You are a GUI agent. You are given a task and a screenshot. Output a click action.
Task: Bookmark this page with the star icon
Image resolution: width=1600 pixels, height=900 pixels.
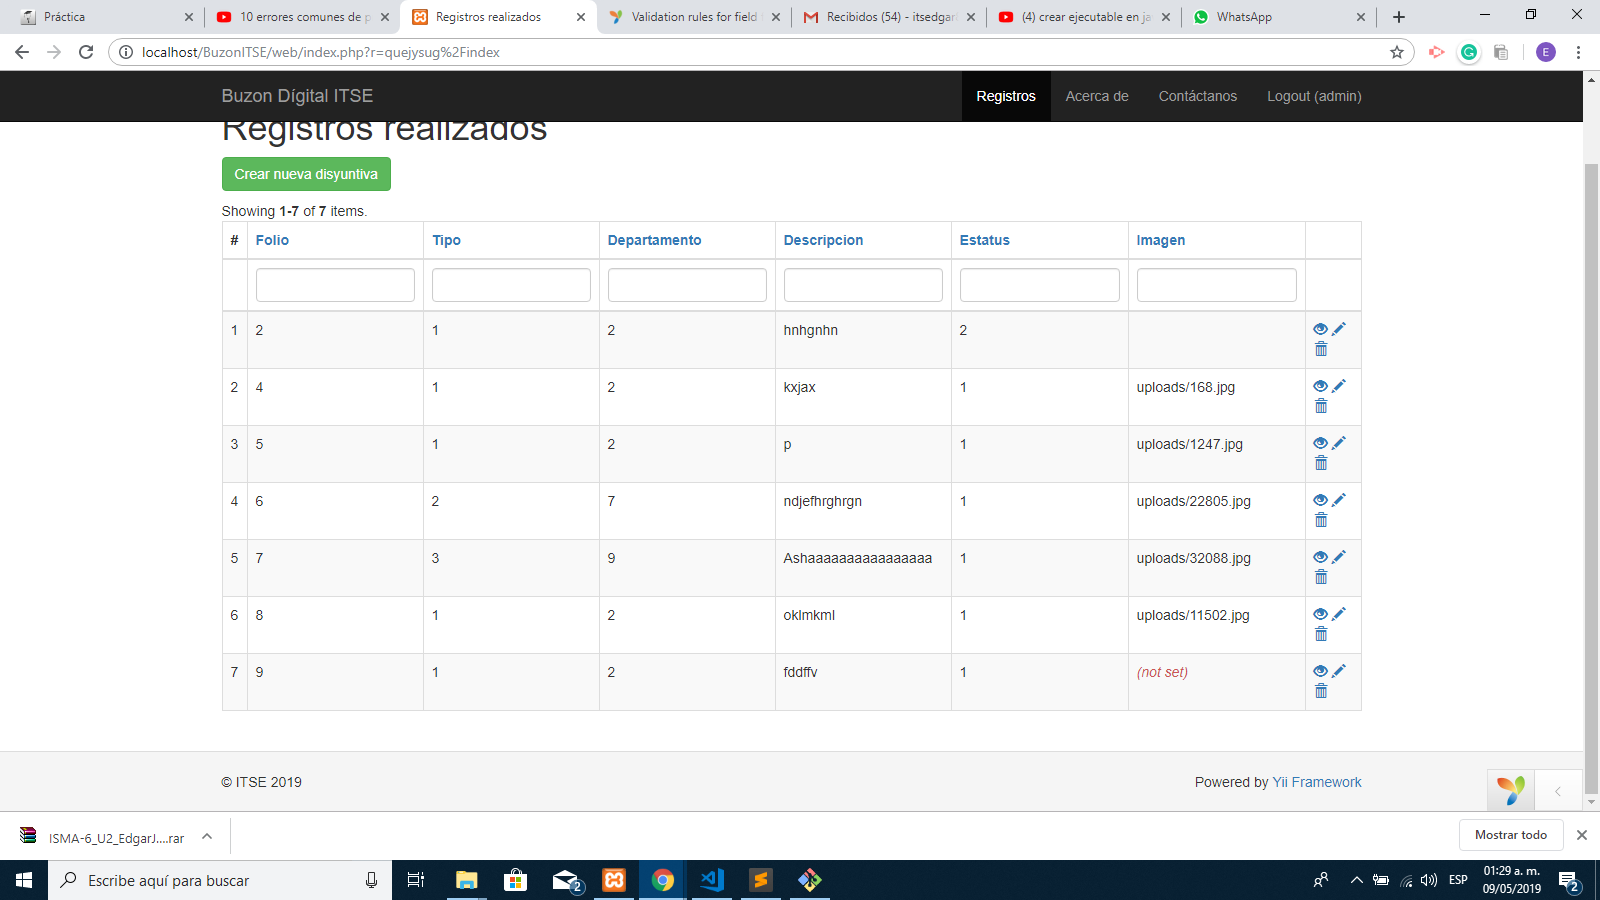click(1397, 52)
